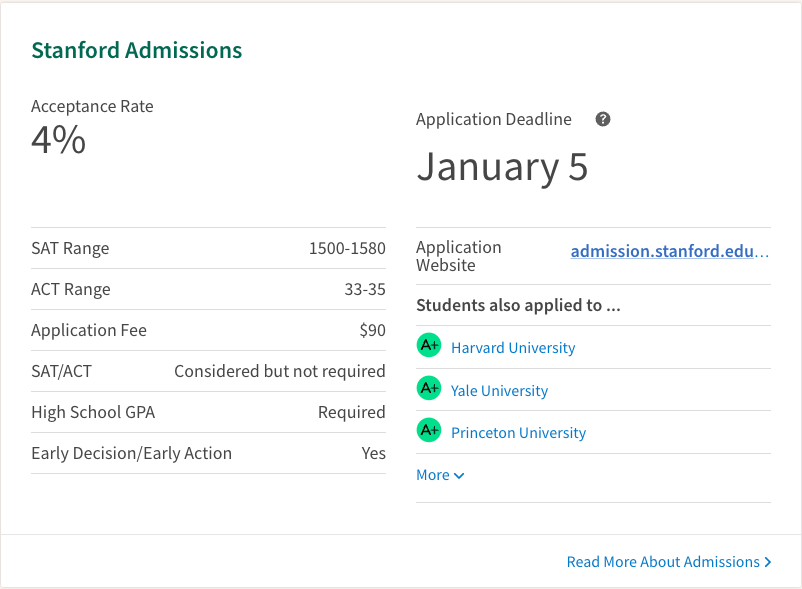Select the 33-35 ACT range value
Viewport: 802px width, 589px height.
365,289
